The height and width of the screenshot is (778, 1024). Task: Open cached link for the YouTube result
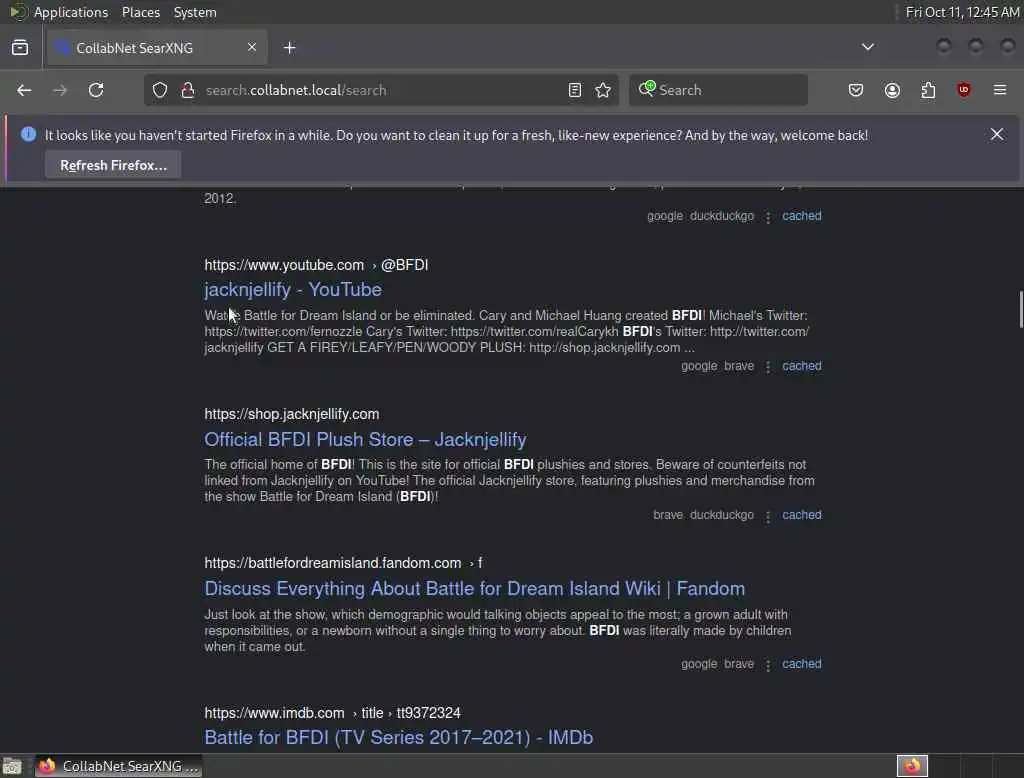(x=801, y=366)
